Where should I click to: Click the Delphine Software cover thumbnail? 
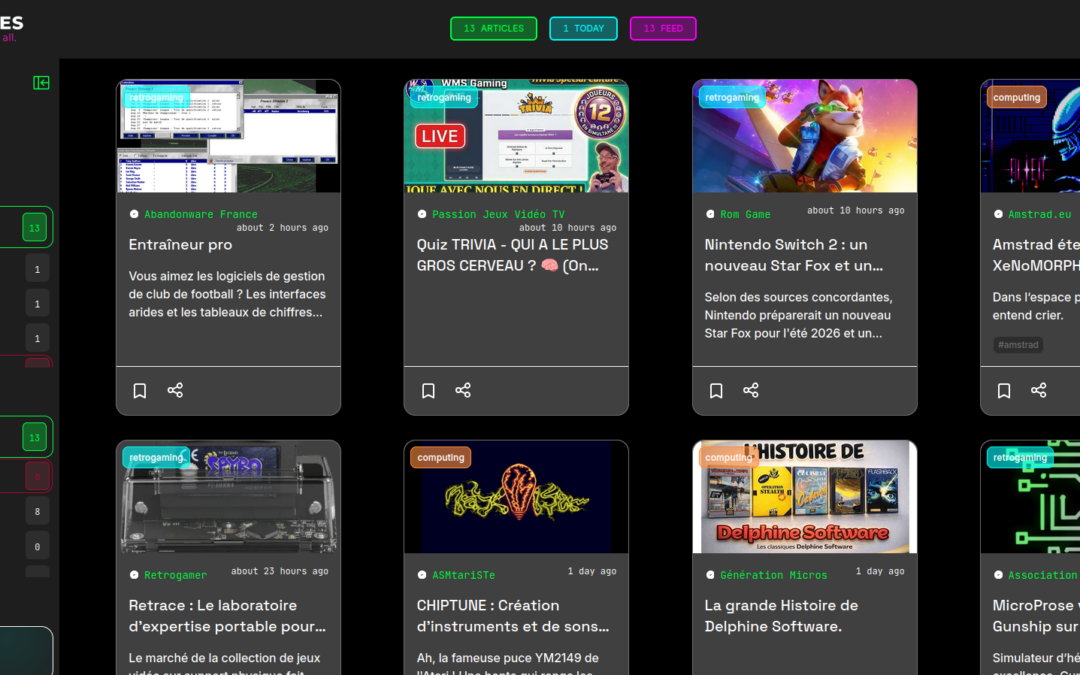[804, 496]
